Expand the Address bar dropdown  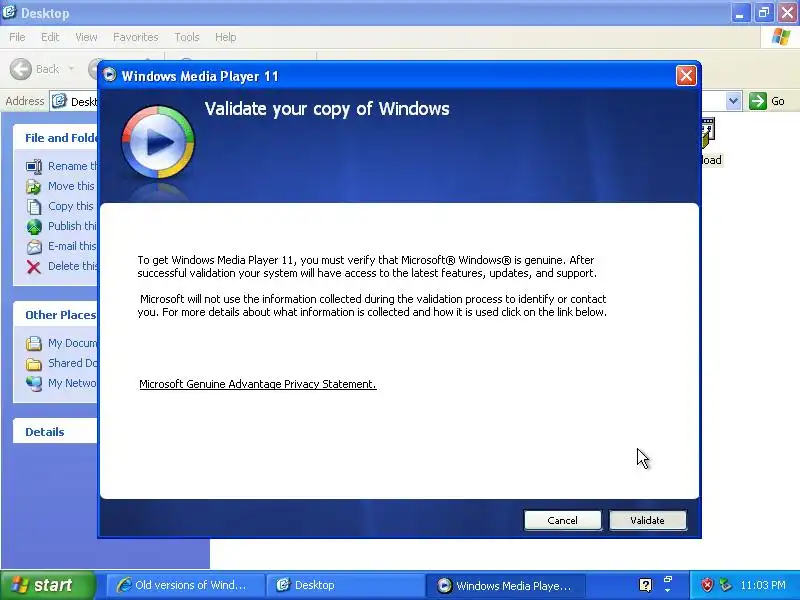(733, 101)
